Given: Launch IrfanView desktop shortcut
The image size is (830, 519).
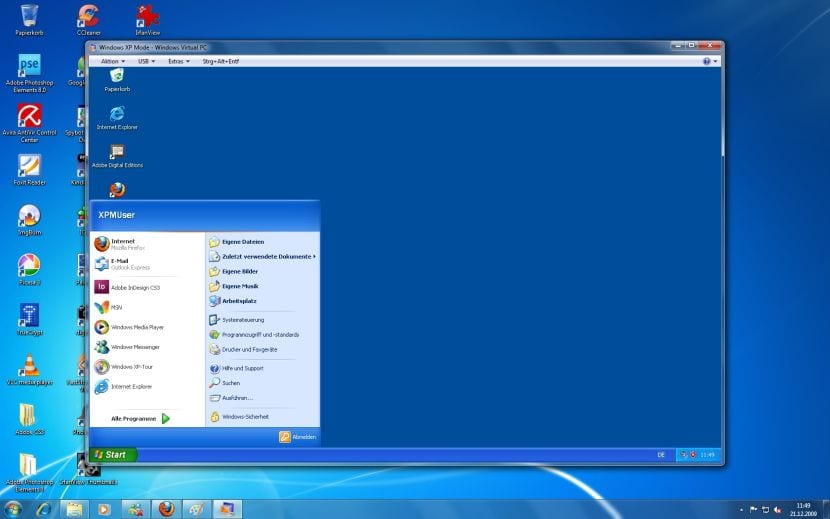Looking at the screenshot, I should 148,19.
